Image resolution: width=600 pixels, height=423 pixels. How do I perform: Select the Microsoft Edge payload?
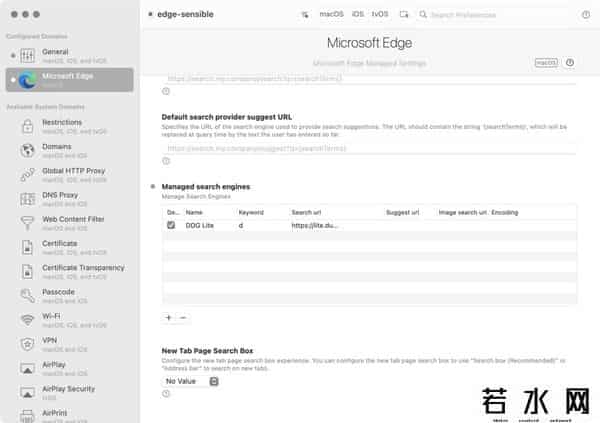click(x=70, y=80)
